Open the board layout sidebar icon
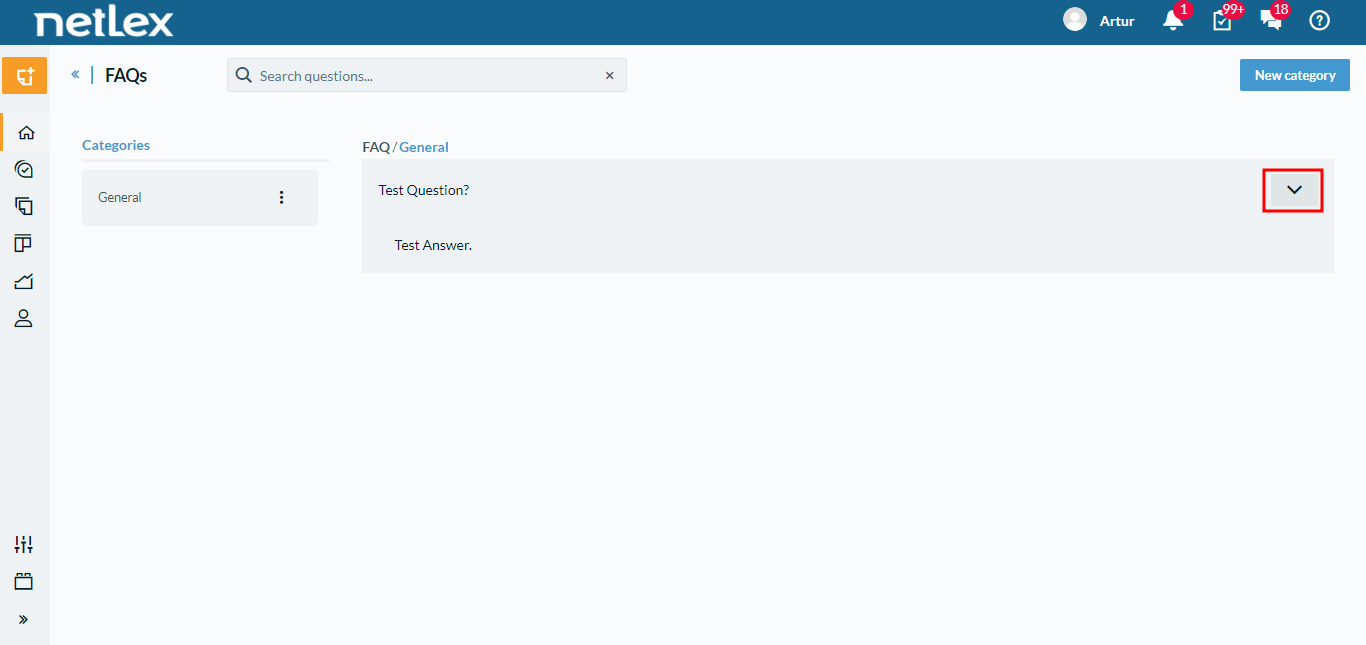The image size is (1366, 645). pyautogui.click(x=24, y=244)
